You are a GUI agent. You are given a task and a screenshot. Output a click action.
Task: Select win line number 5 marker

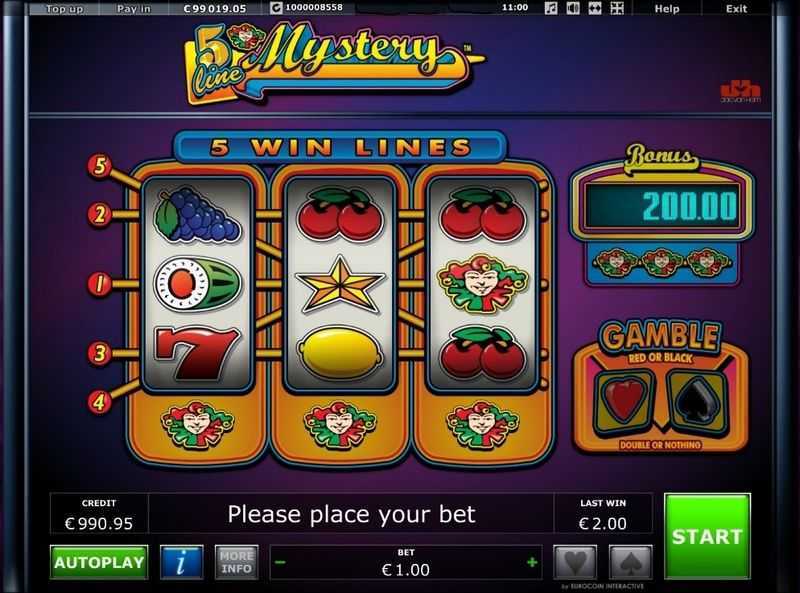99,166
